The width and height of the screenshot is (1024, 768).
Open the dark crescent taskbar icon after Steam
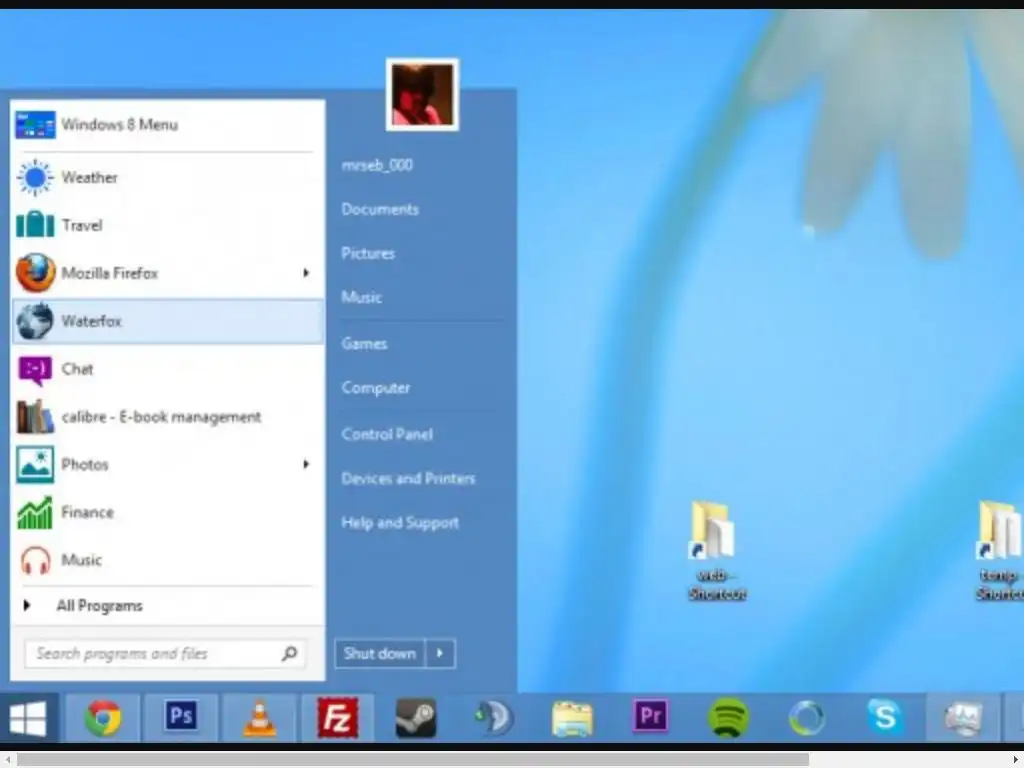coord(494,718)
